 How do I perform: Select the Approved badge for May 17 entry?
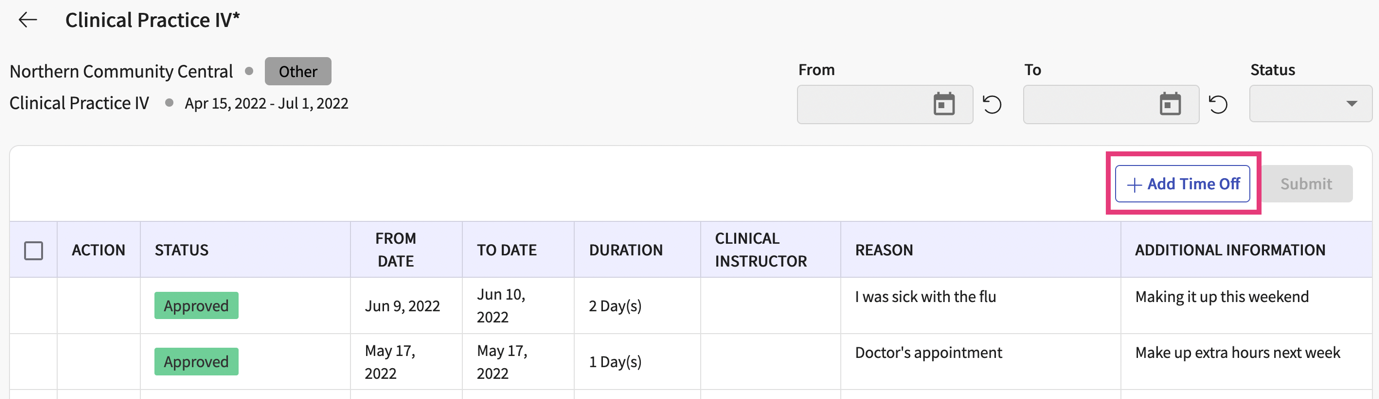[x=197, y=362]
